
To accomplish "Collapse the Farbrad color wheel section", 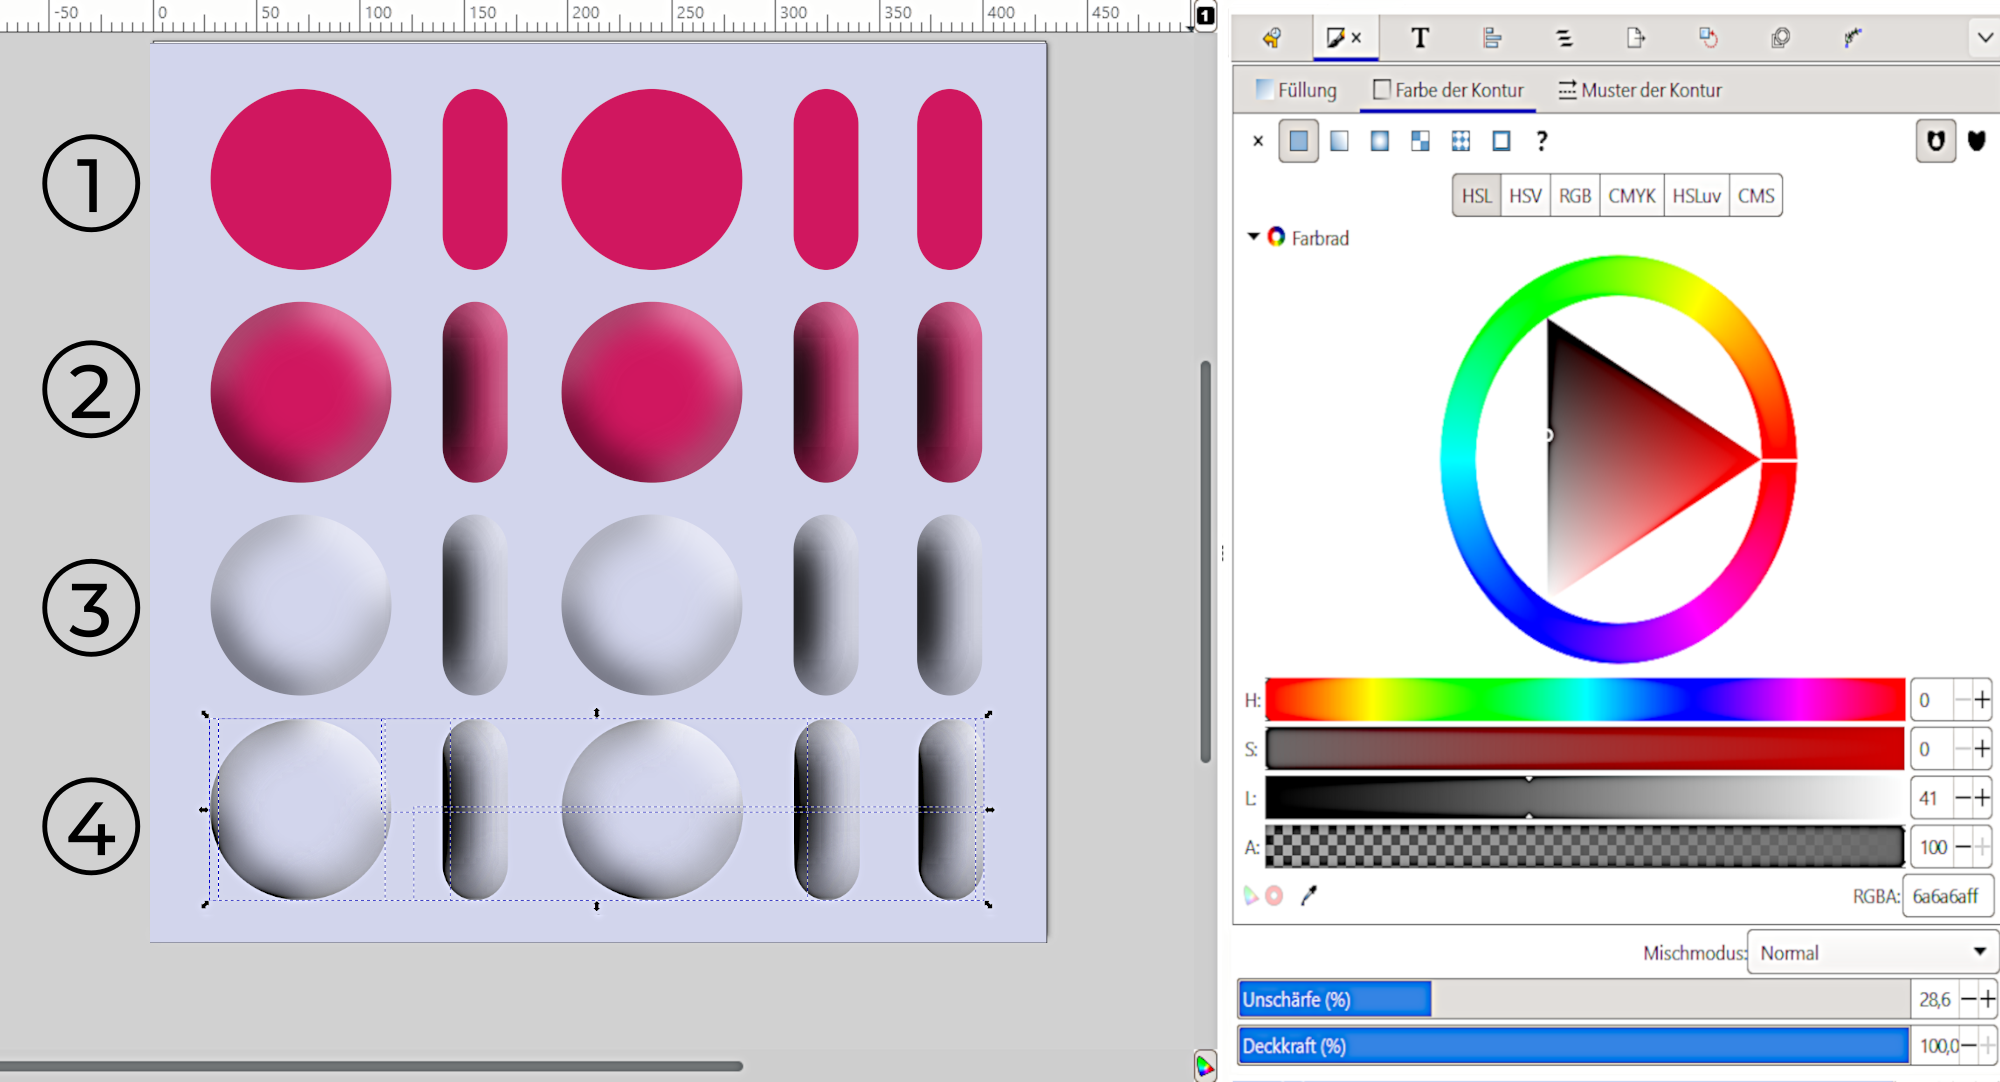I will tap(1253, 237).
